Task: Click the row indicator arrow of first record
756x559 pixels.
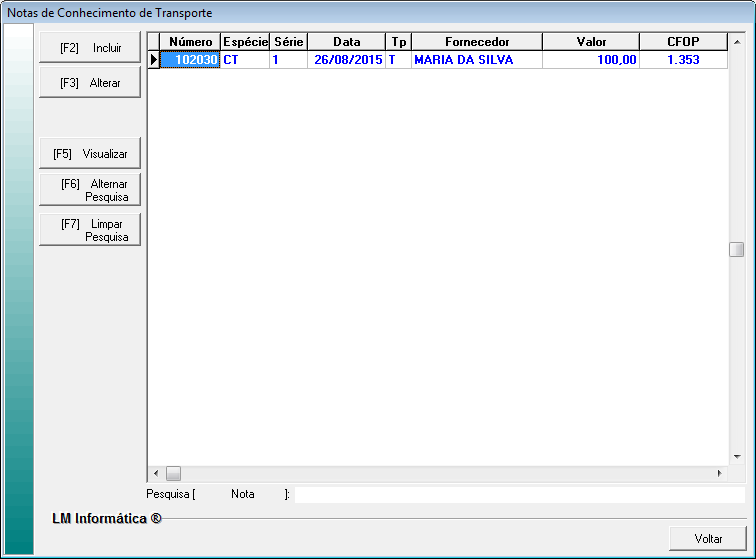Action: [x=154, y=60]
